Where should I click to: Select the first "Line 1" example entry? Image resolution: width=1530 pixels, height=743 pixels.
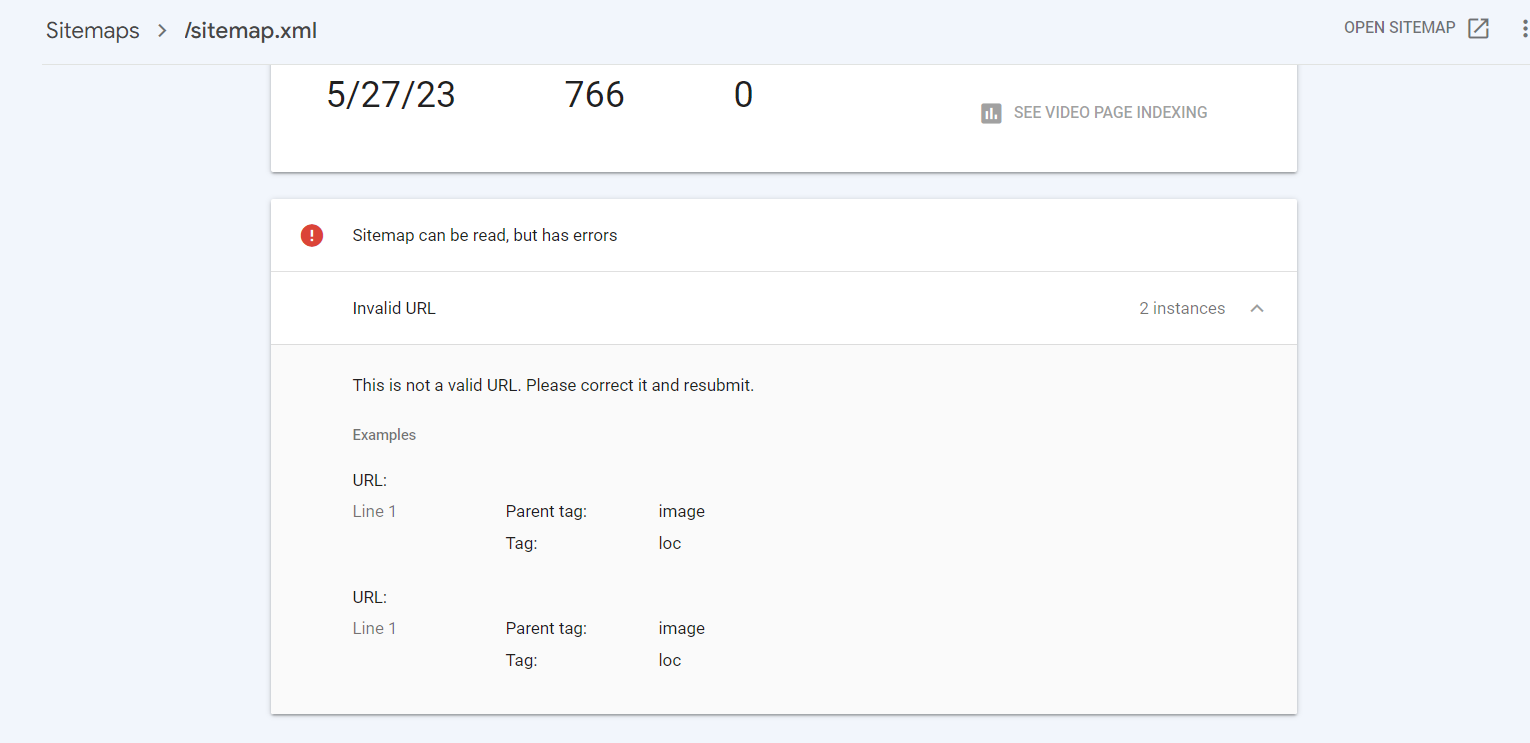tap(374, 511)
